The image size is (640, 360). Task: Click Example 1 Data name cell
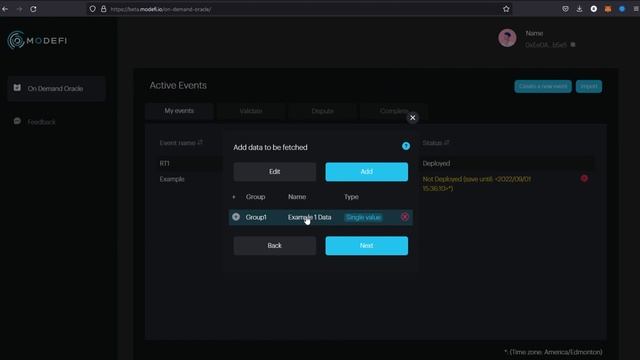309,217
